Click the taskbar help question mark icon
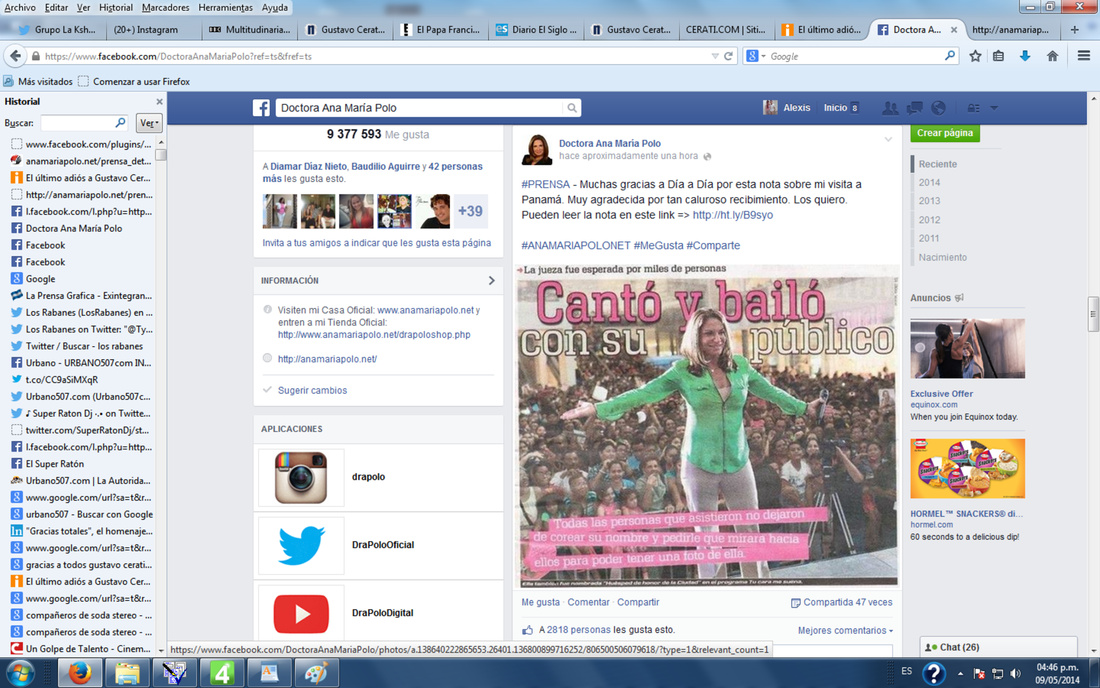Image resolution: width=1100 pixels, height=688 pixels. pos(933,673)
